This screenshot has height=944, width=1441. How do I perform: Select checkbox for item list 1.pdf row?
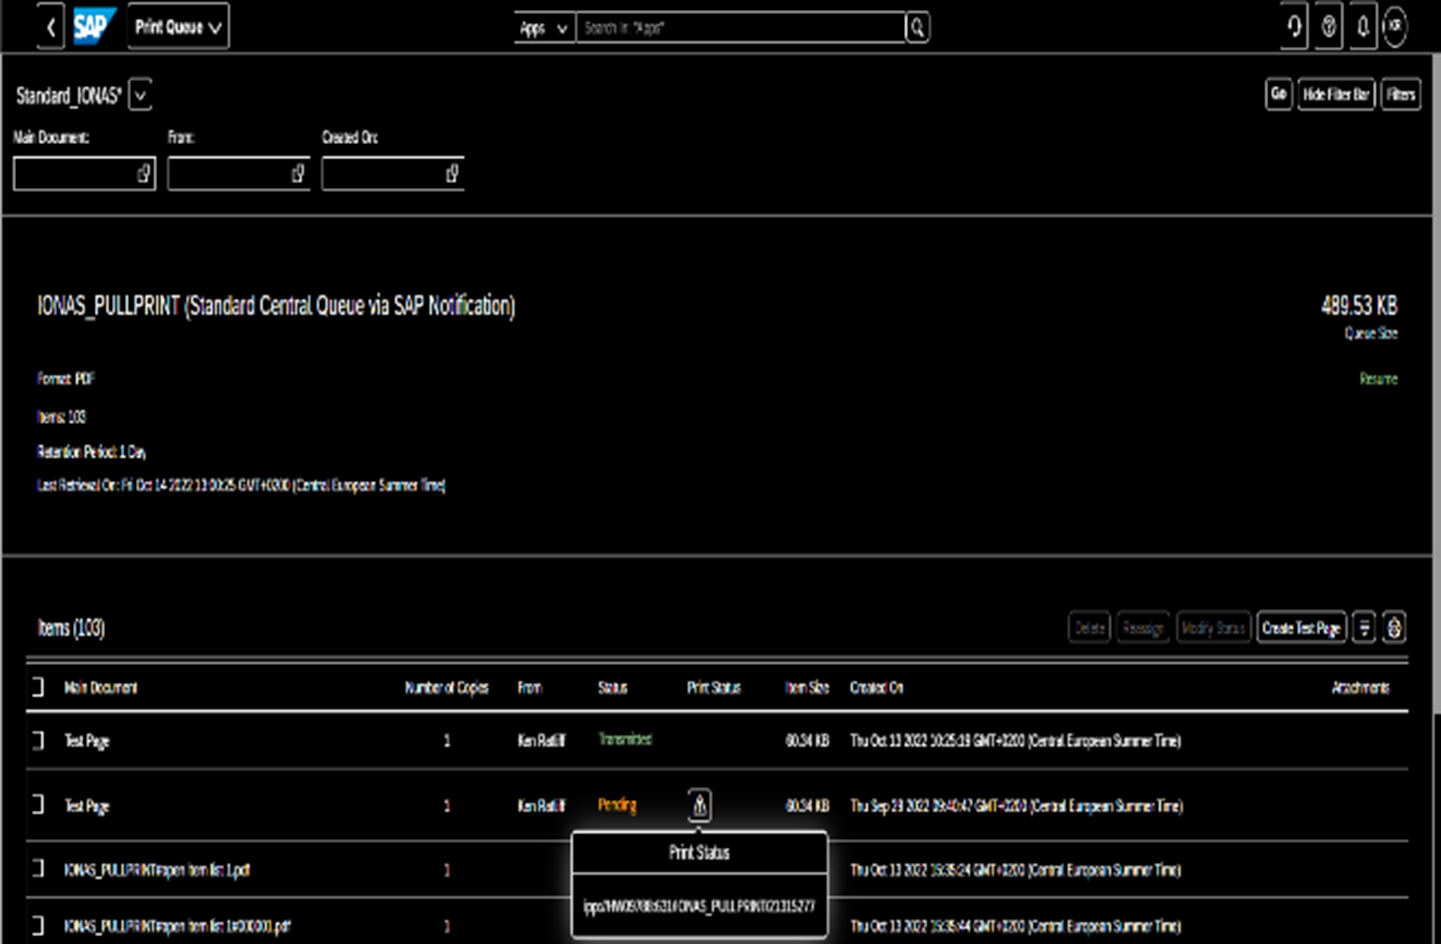38,869
